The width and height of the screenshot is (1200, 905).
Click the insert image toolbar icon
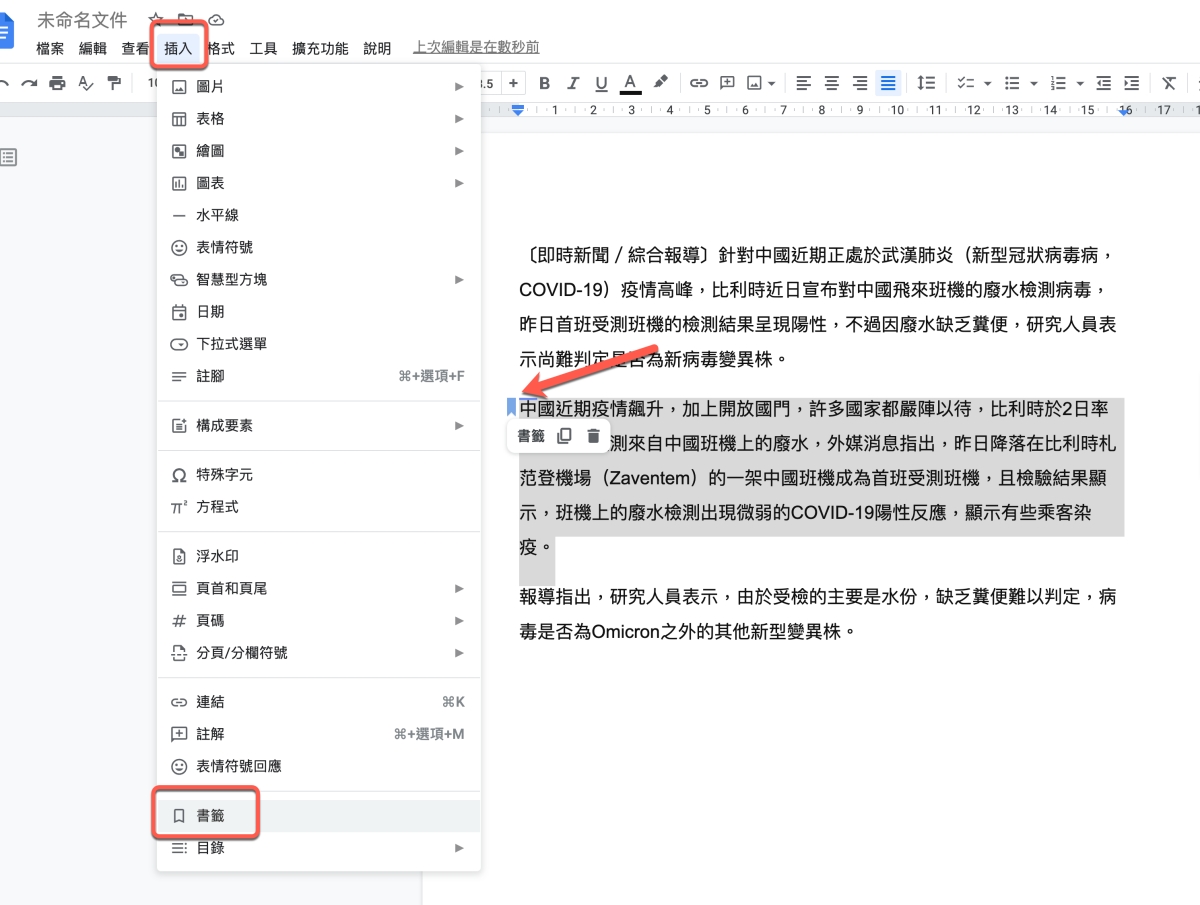(x=755, y=83)
